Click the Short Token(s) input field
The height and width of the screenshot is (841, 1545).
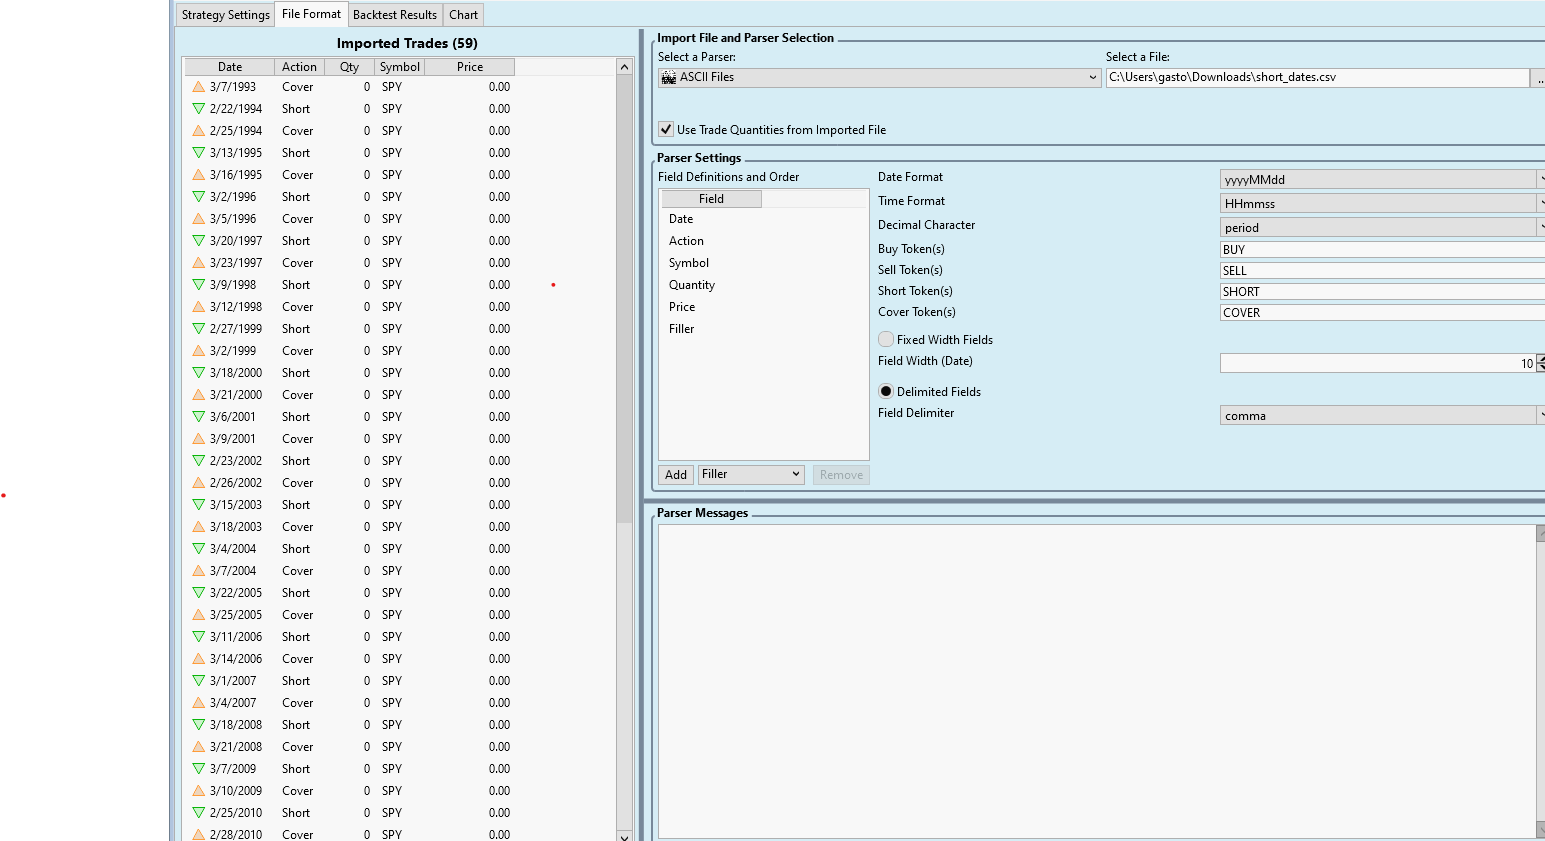point(1382,292)
